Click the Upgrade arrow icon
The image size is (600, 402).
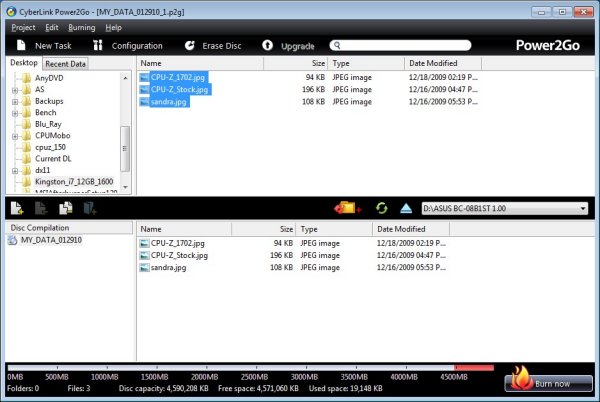(x=267, y=46)
